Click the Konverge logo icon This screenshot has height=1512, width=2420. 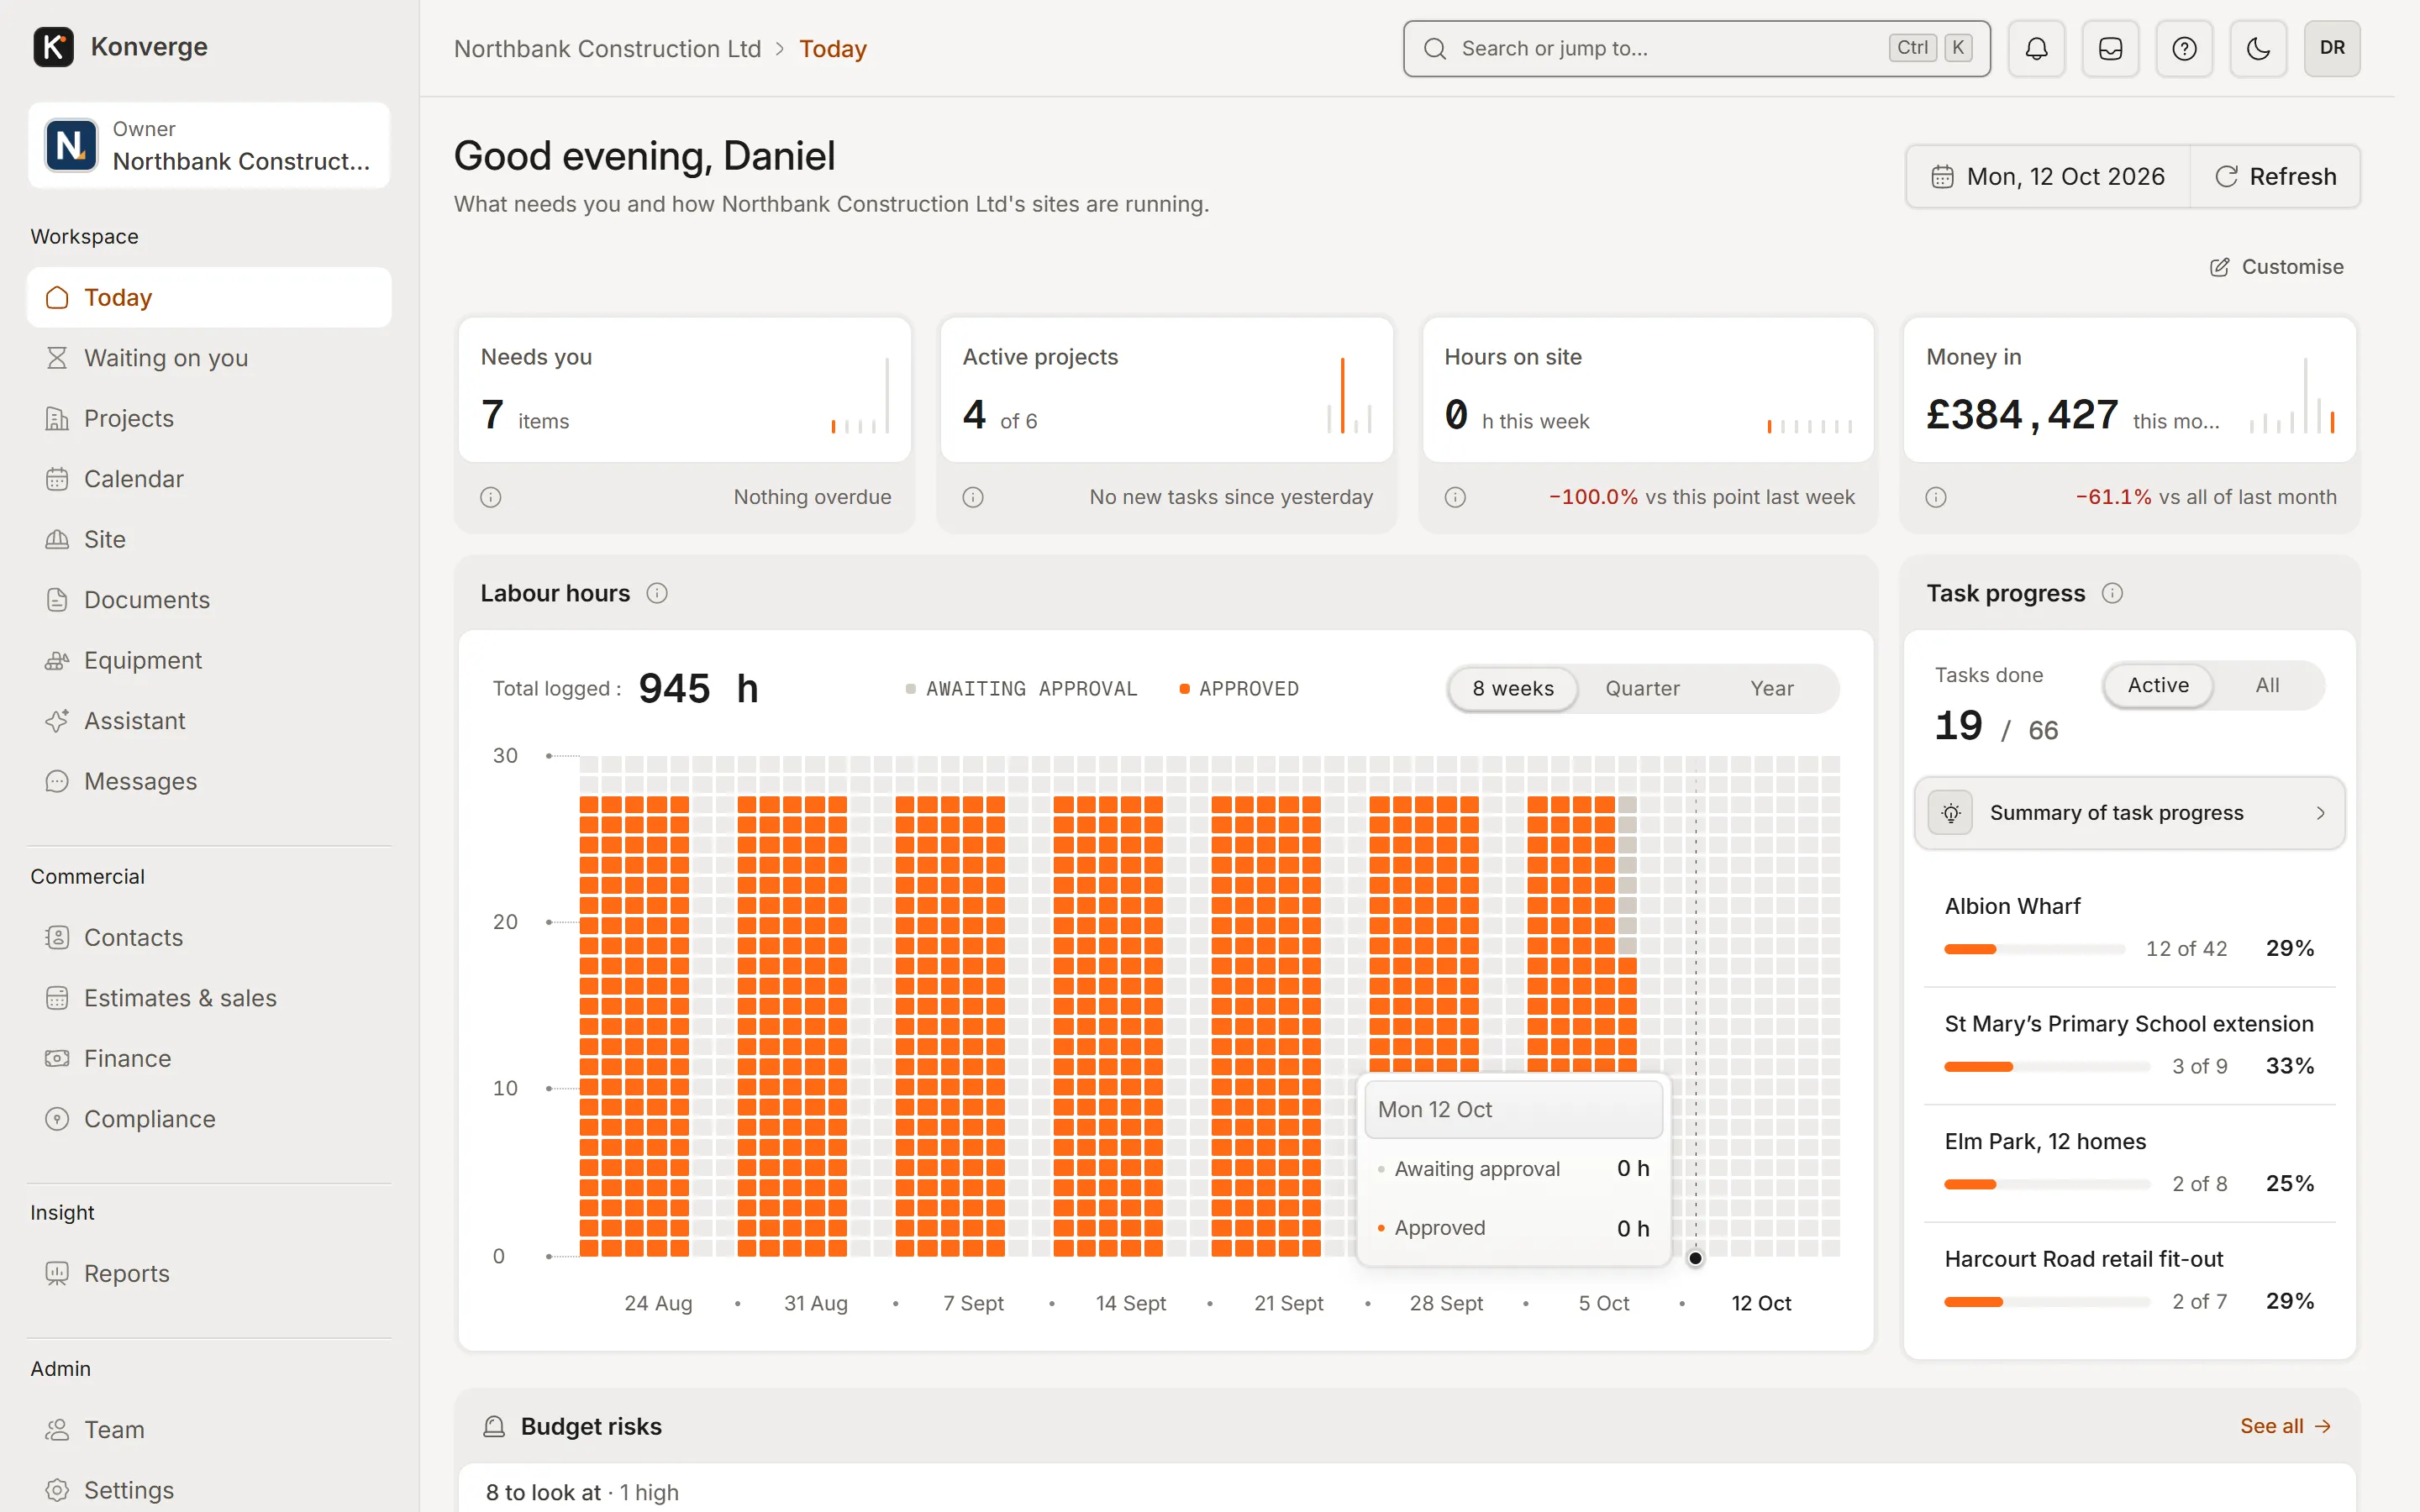[x=54, y=47]
